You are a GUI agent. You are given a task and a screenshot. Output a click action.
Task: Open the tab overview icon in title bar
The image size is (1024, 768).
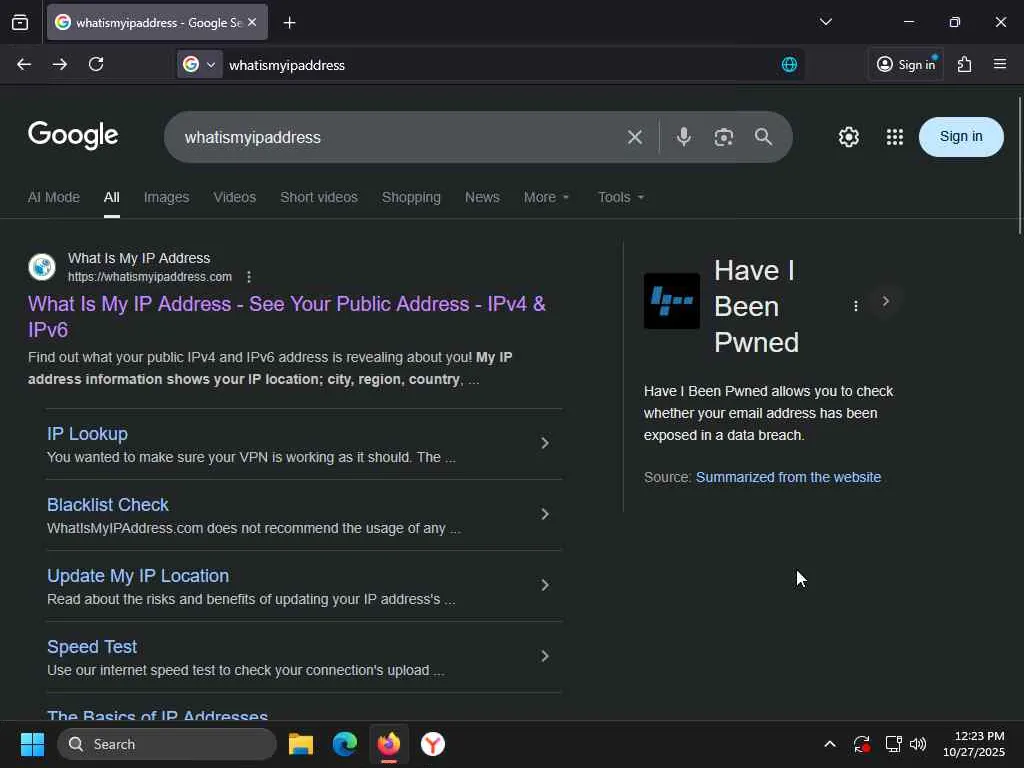click(20, 23)
